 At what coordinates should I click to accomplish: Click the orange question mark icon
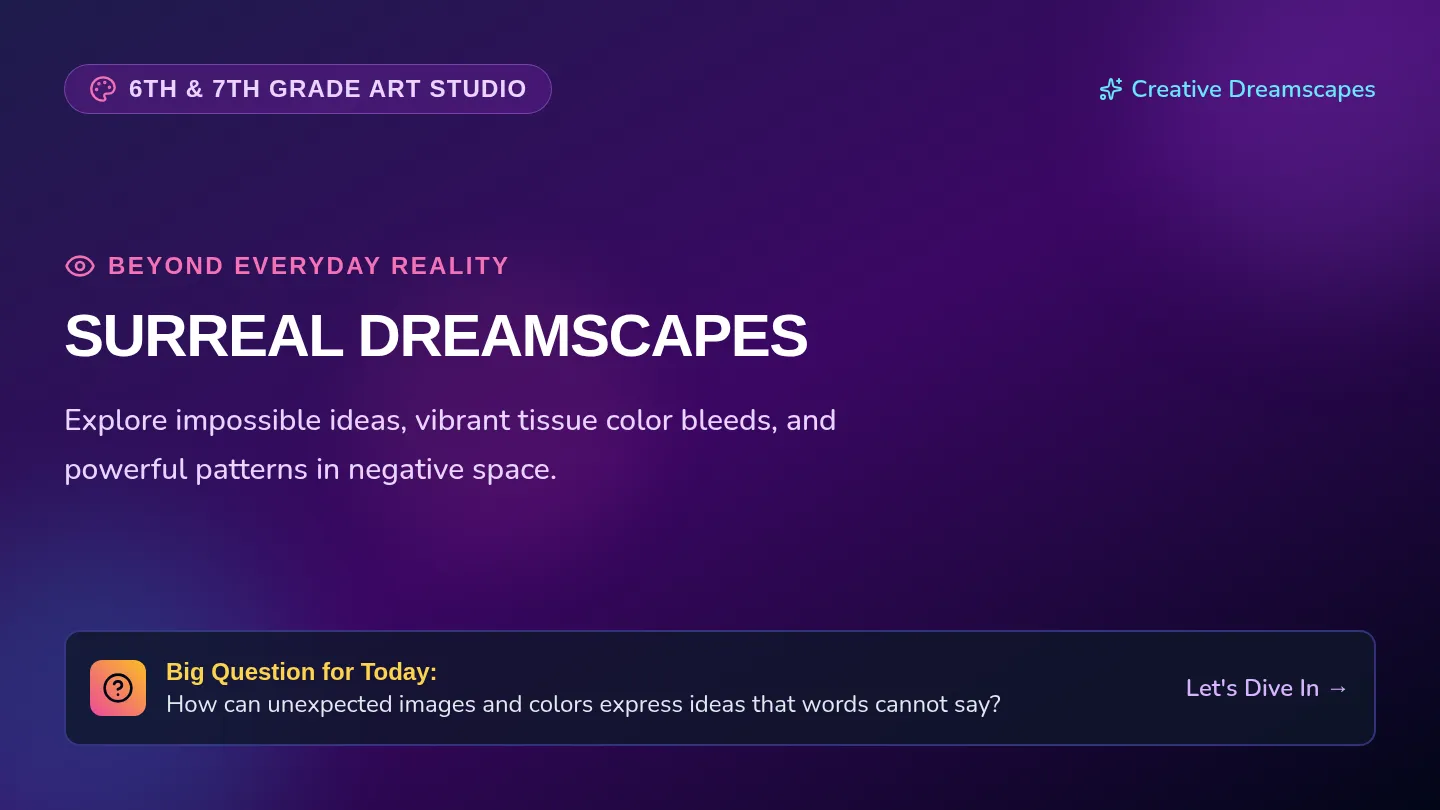118,688
